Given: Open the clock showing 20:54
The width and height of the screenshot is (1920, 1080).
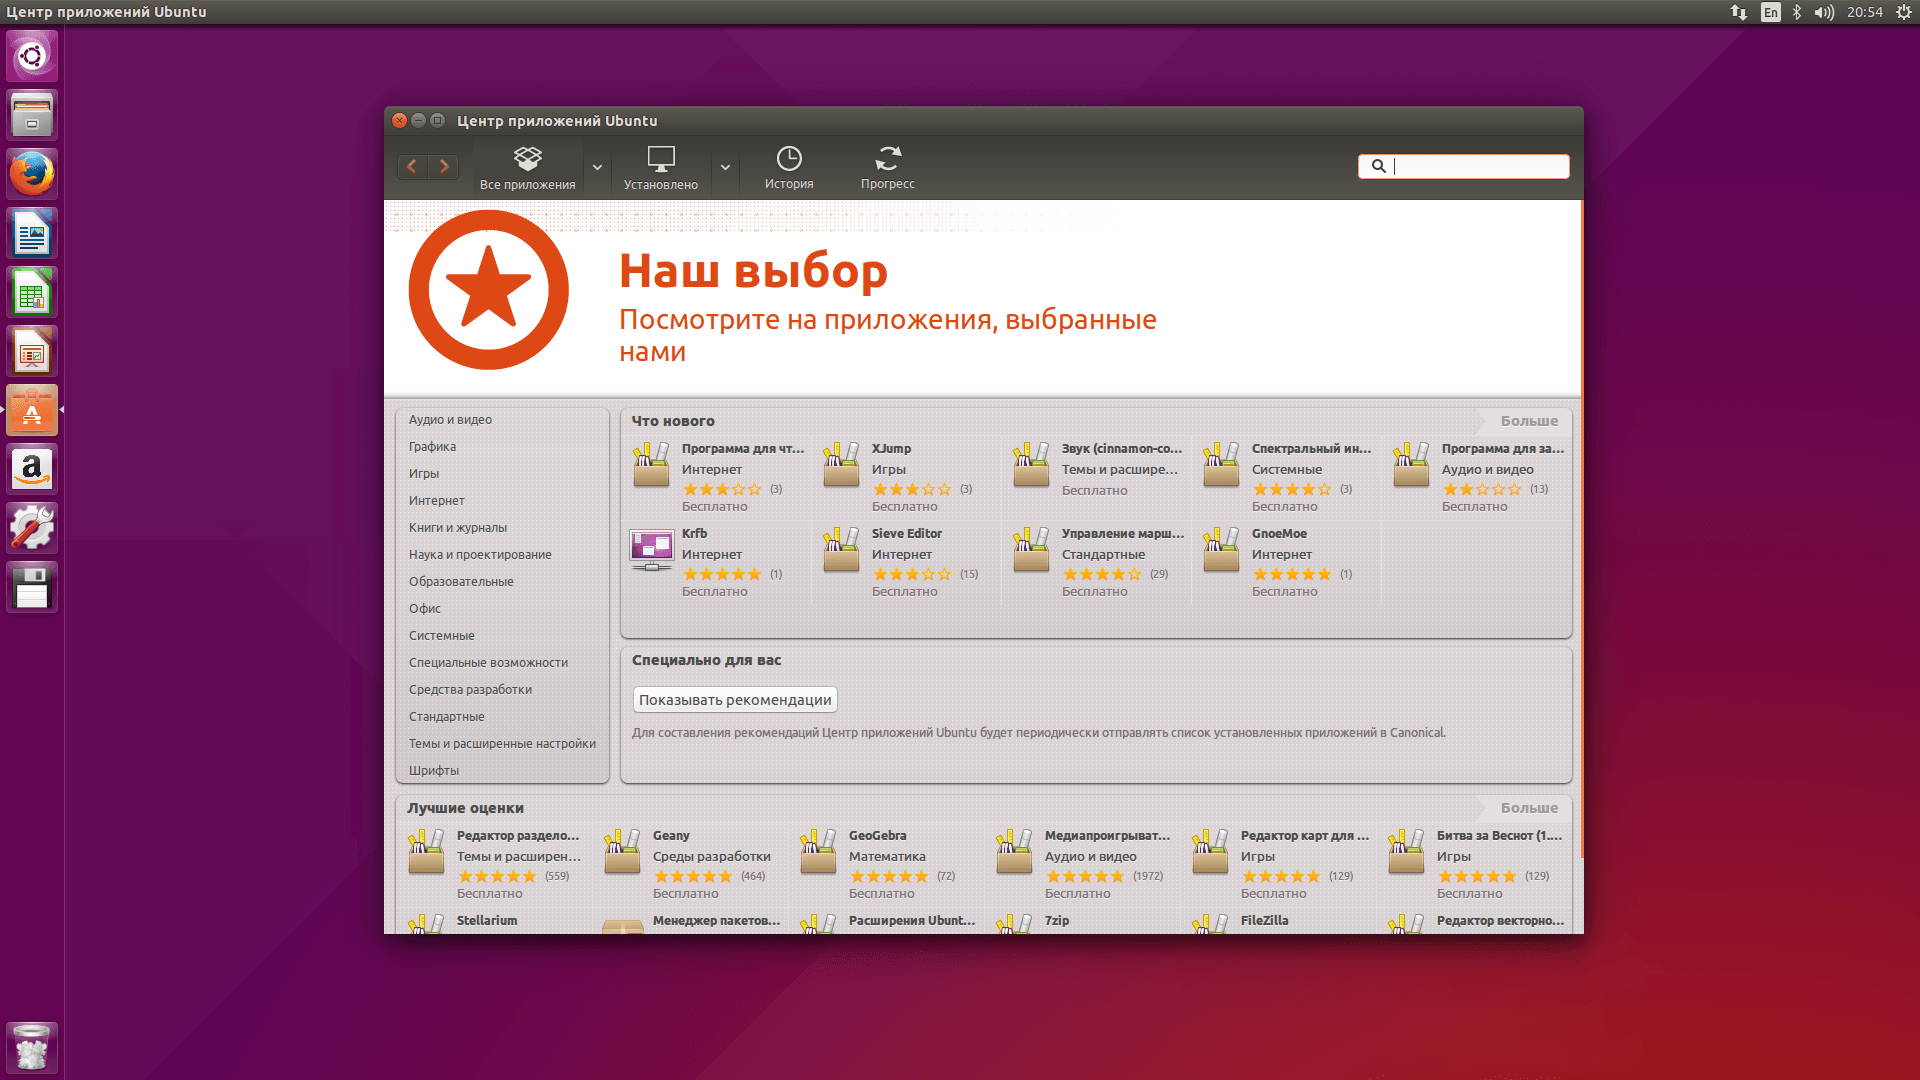Looking at the screenshot, I should click(1865, 12).
